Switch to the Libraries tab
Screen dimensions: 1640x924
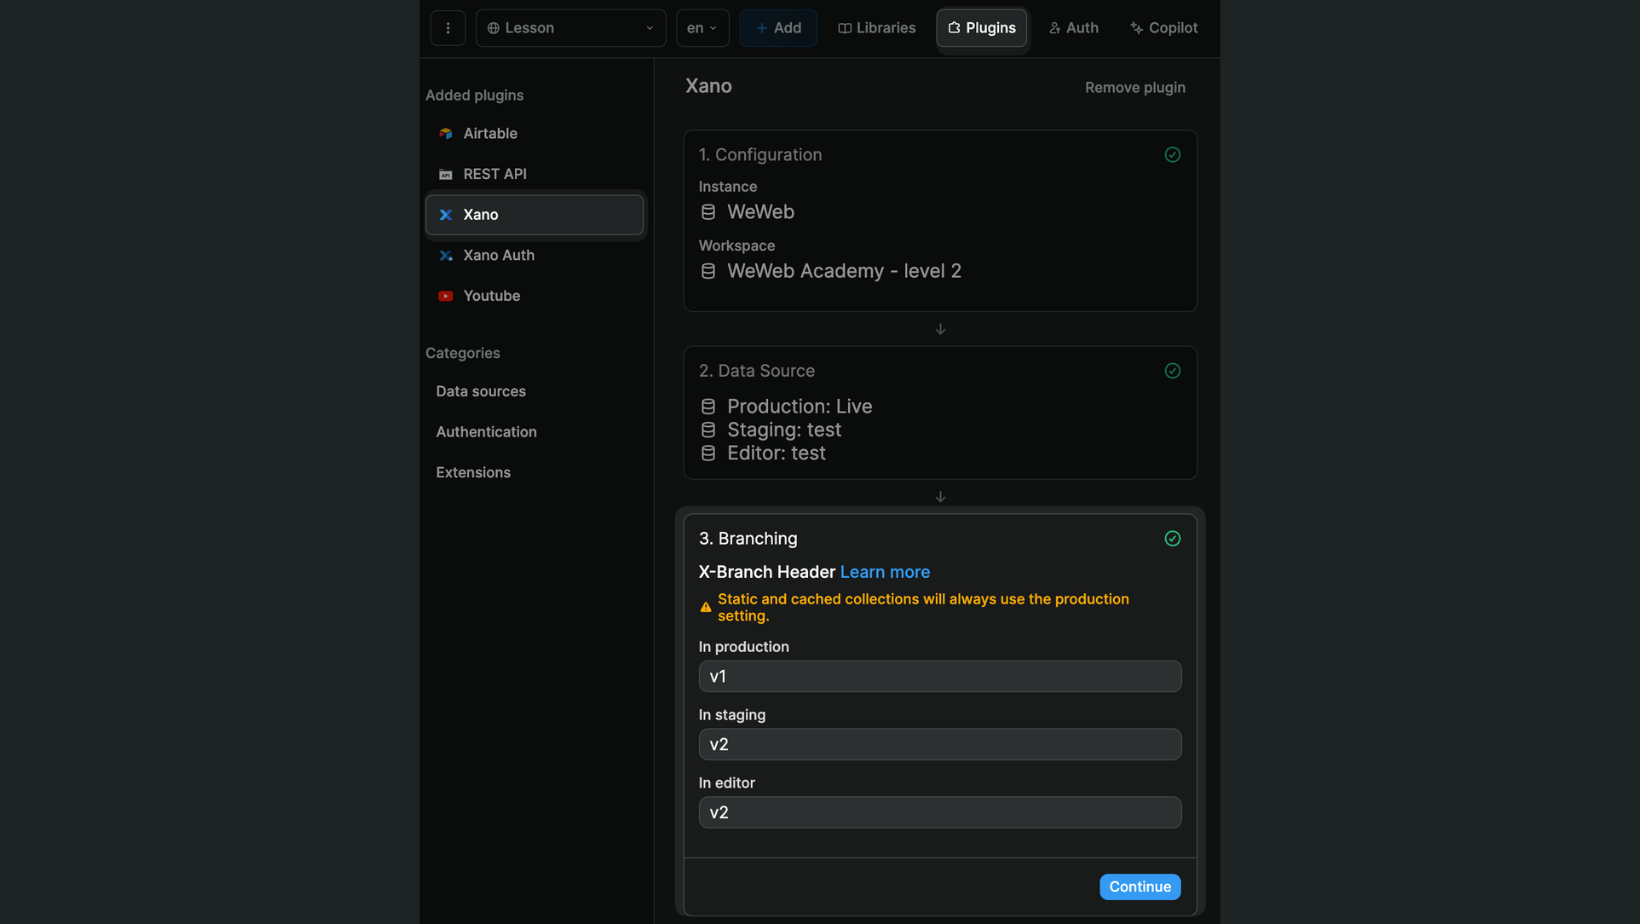tap(876, 27)
